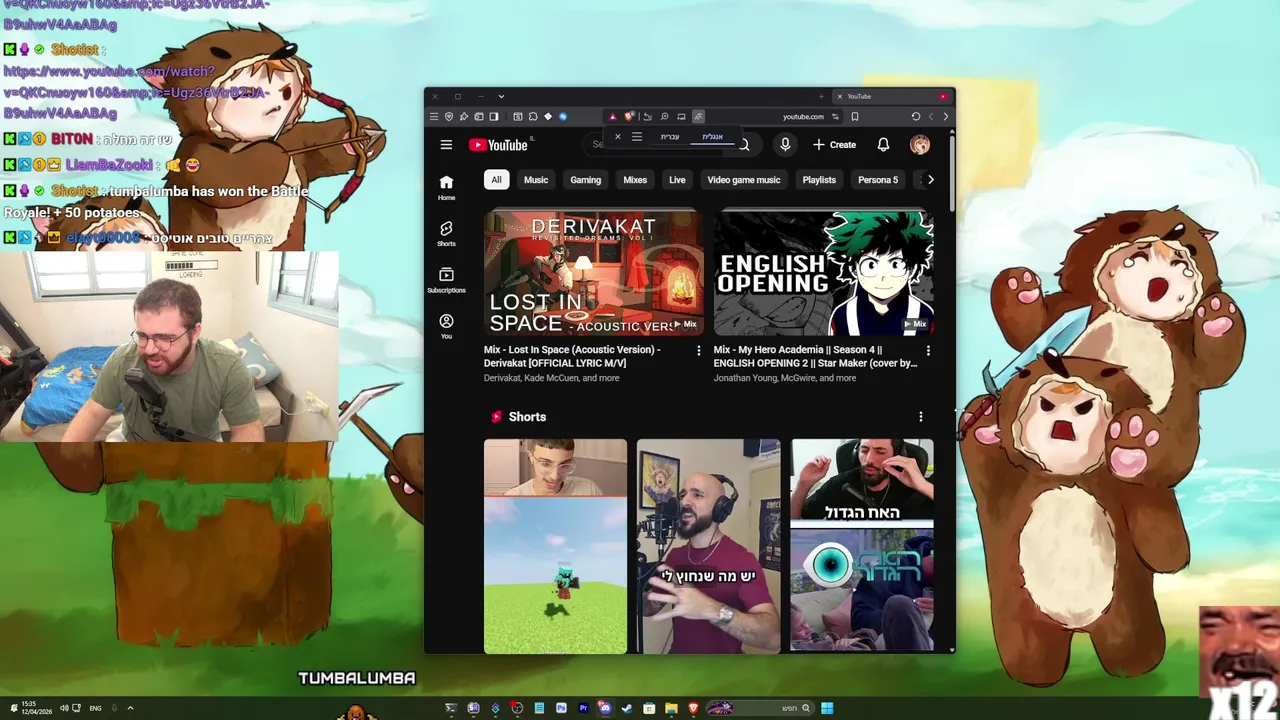The image size is (1280, 720).
Task: Select the Gaming filter chip
Action: (586, 180)
